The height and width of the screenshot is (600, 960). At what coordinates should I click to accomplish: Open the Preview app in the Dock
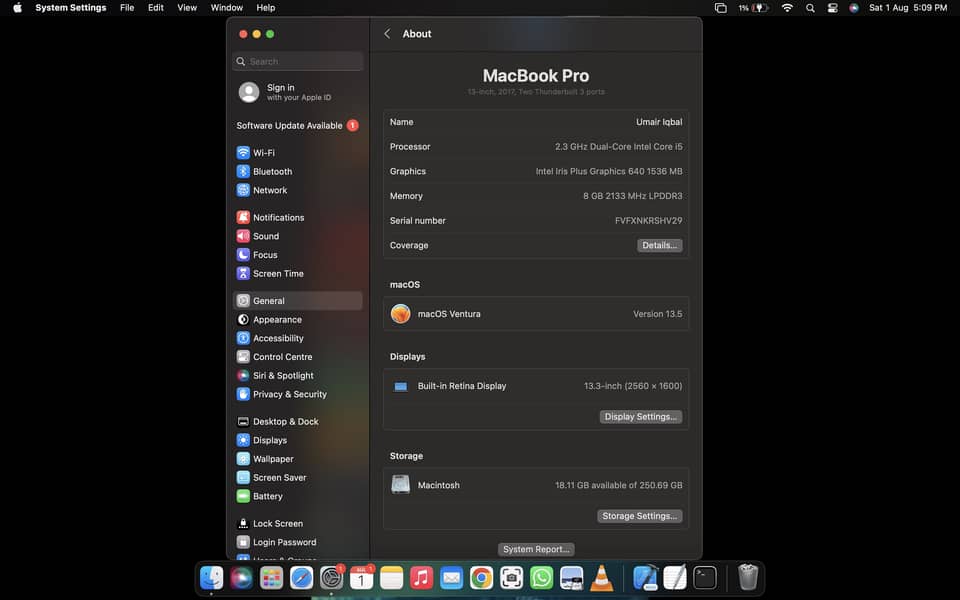pos(571,577)
